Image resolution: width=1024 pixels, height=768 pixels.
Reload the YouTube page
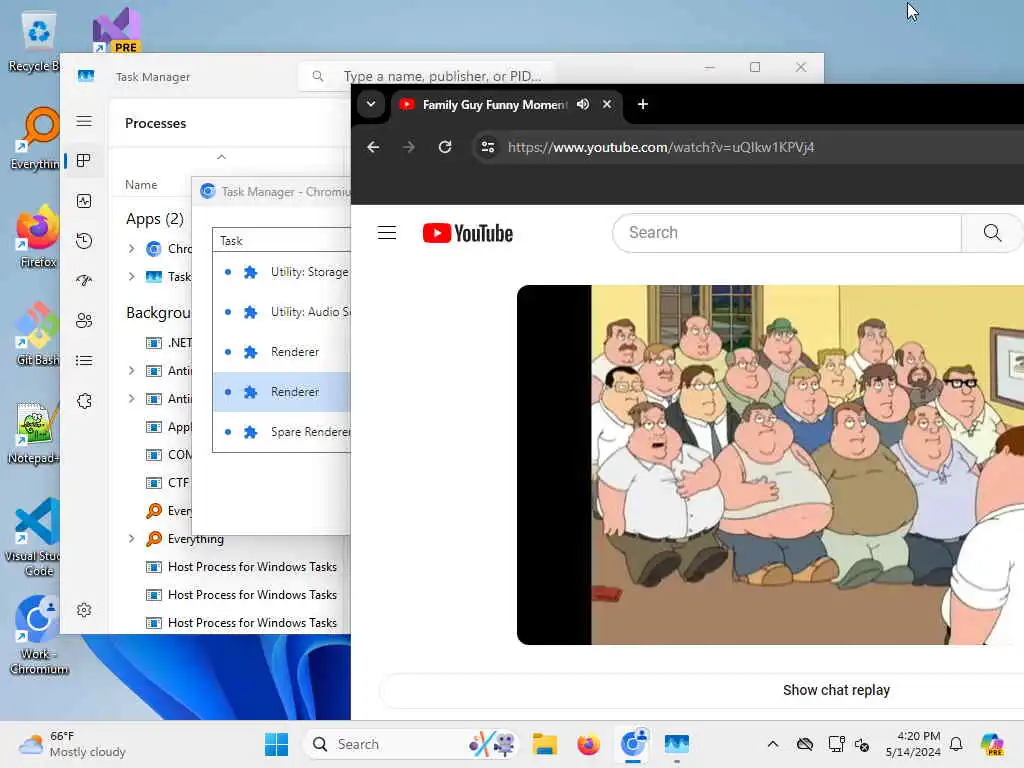pos(445,147)
